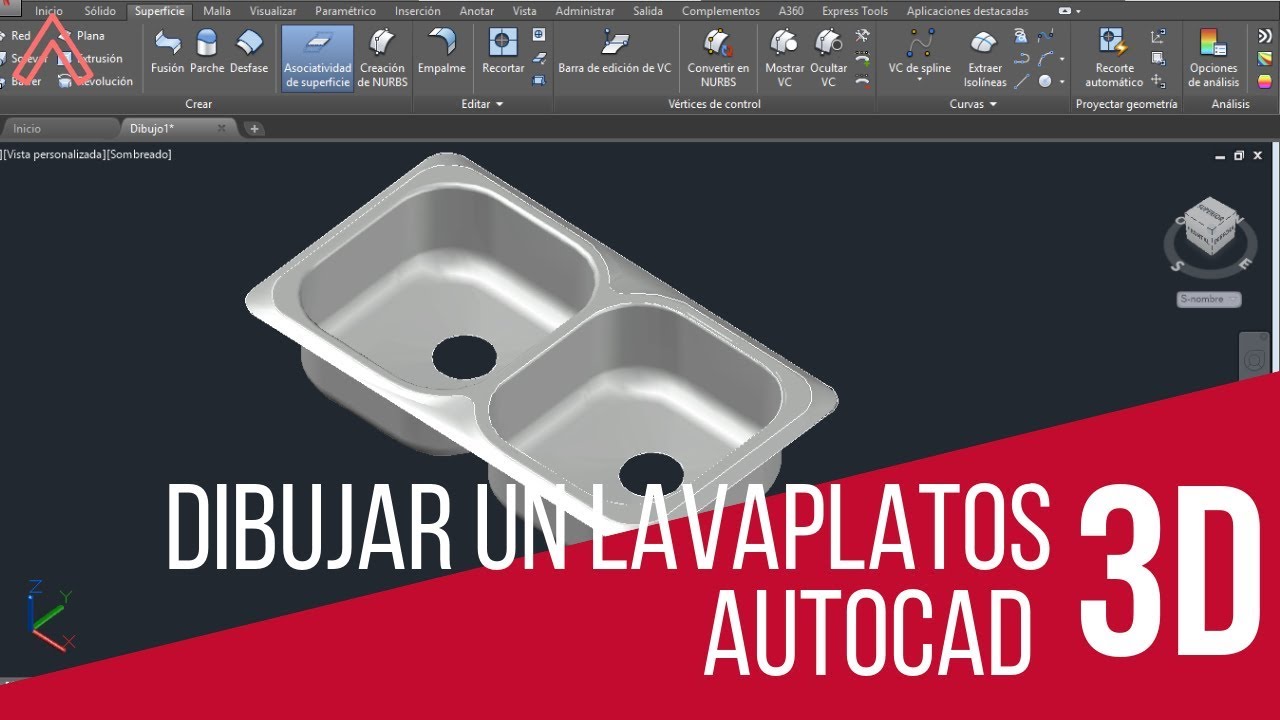Screen dimensions: 1280x720
Task: Click Extraer Isolíneas tool
Action: pyautogui.click(x=985, y=58)
